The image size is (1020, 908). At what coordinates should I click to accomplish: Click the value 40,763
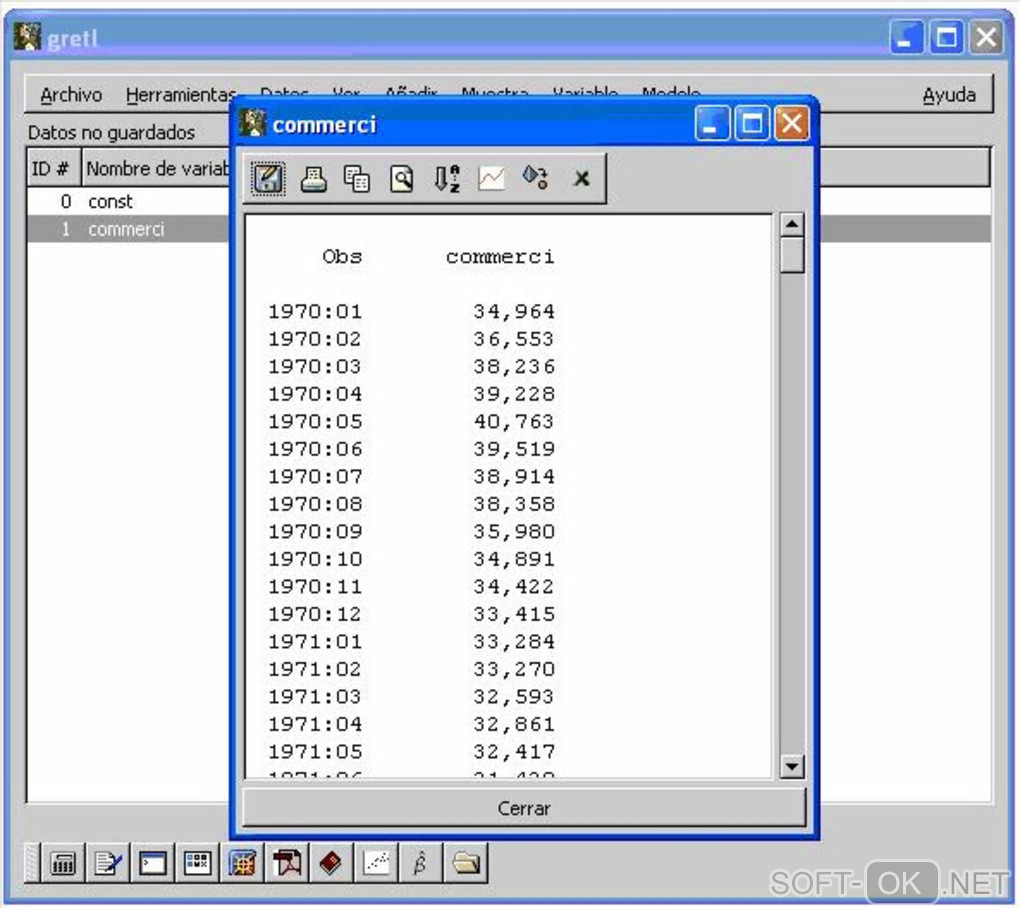click(x=514, y=421)
